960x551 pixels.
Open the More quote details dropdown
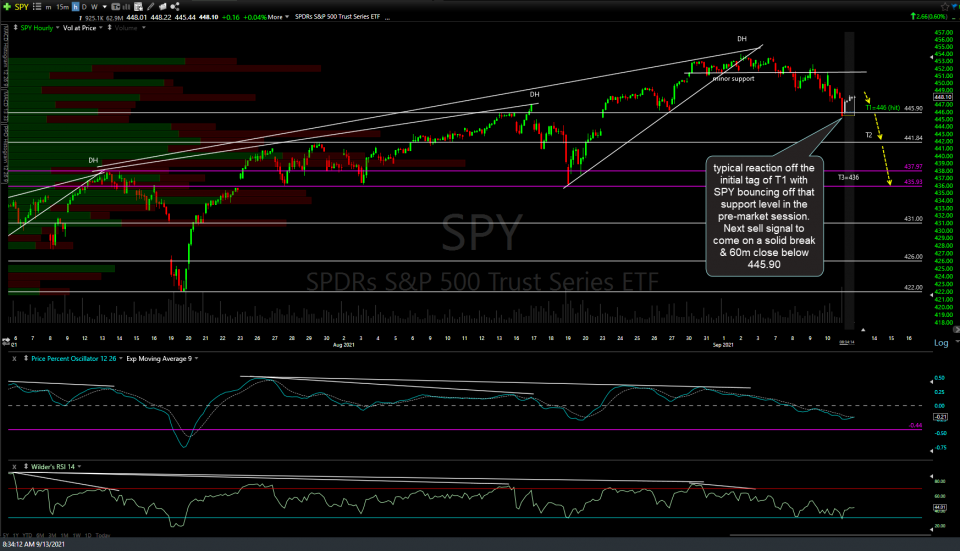278,17
